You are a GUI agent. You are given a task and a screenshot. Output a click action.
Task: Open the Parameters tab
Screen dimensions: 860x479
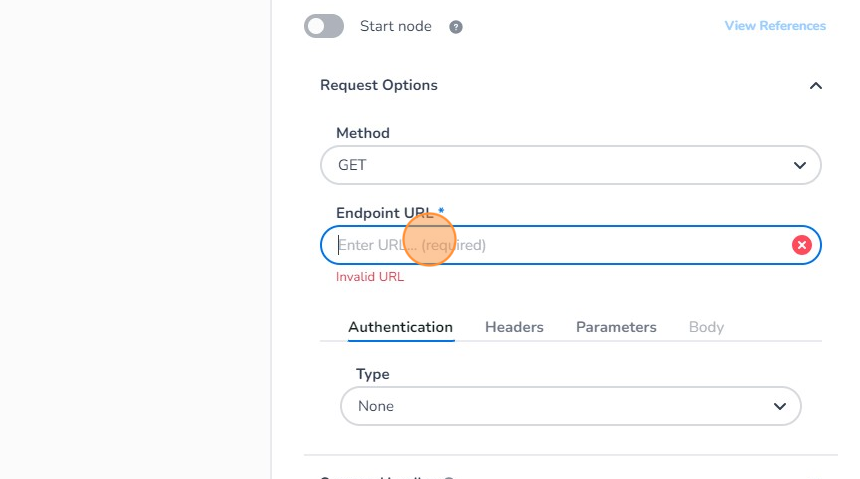(x=616, y=327)
